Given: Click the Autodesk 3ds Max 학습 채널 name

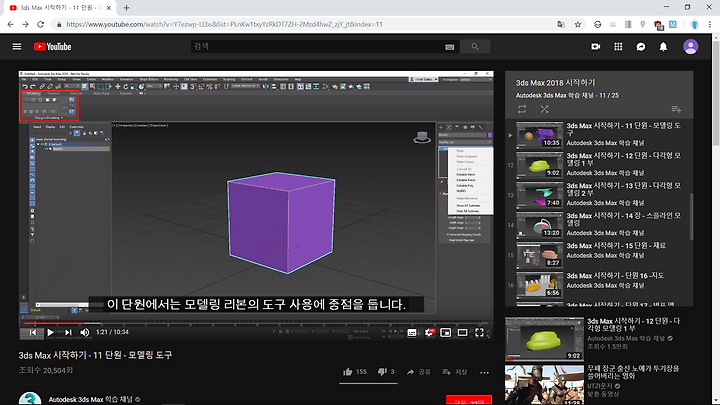Looking at the screenshot, I should tap(90, 399).
